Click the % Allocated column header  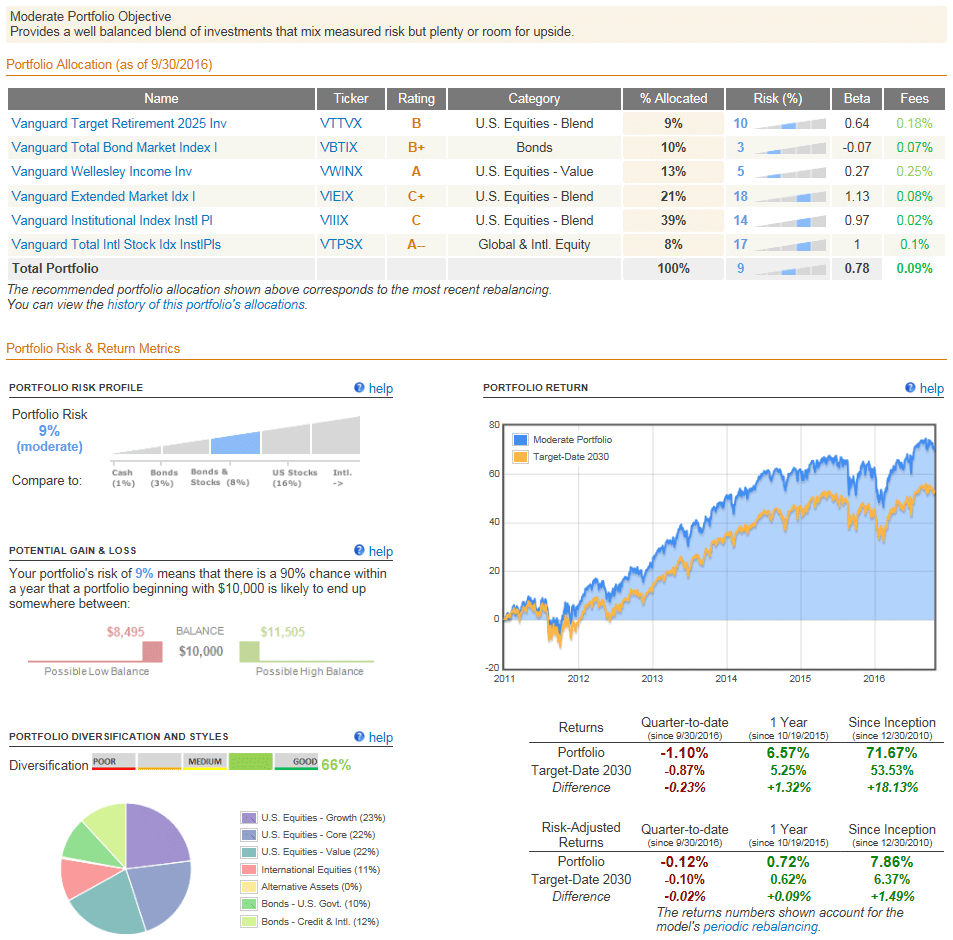pos(673,98)
